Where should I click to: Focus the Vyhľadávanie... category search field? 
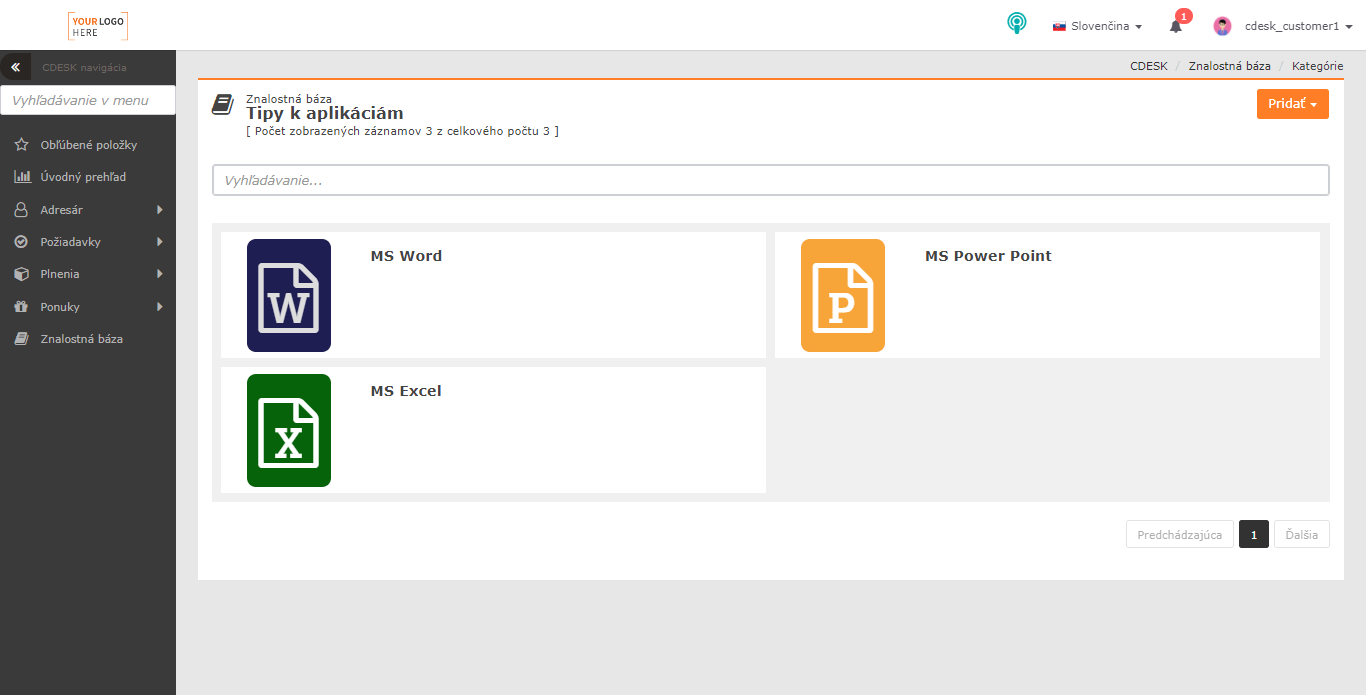(x=771, y=180)
